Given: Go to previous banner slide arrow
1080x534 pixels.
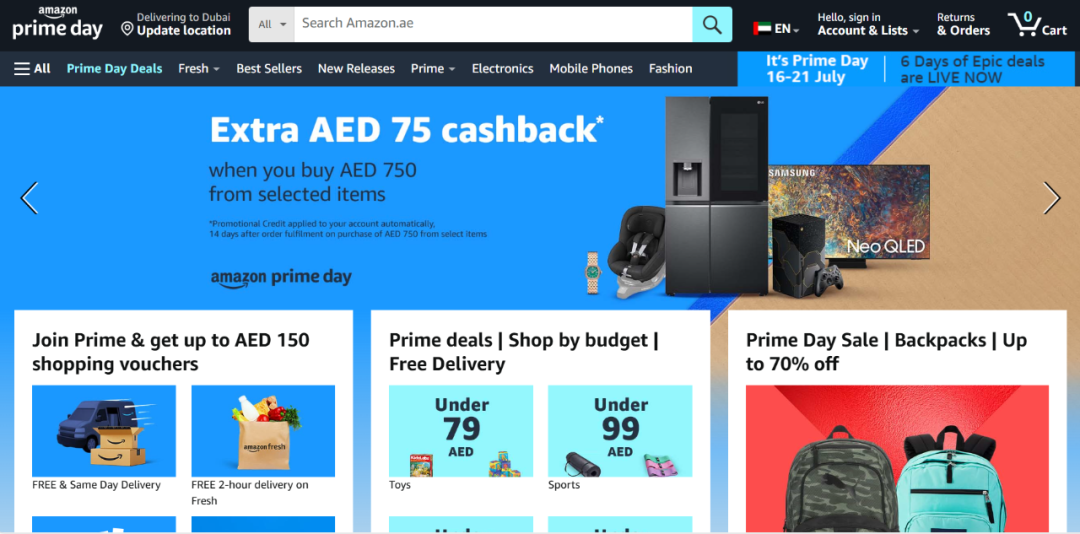Looking at the screenshot, I should (29, 198).
